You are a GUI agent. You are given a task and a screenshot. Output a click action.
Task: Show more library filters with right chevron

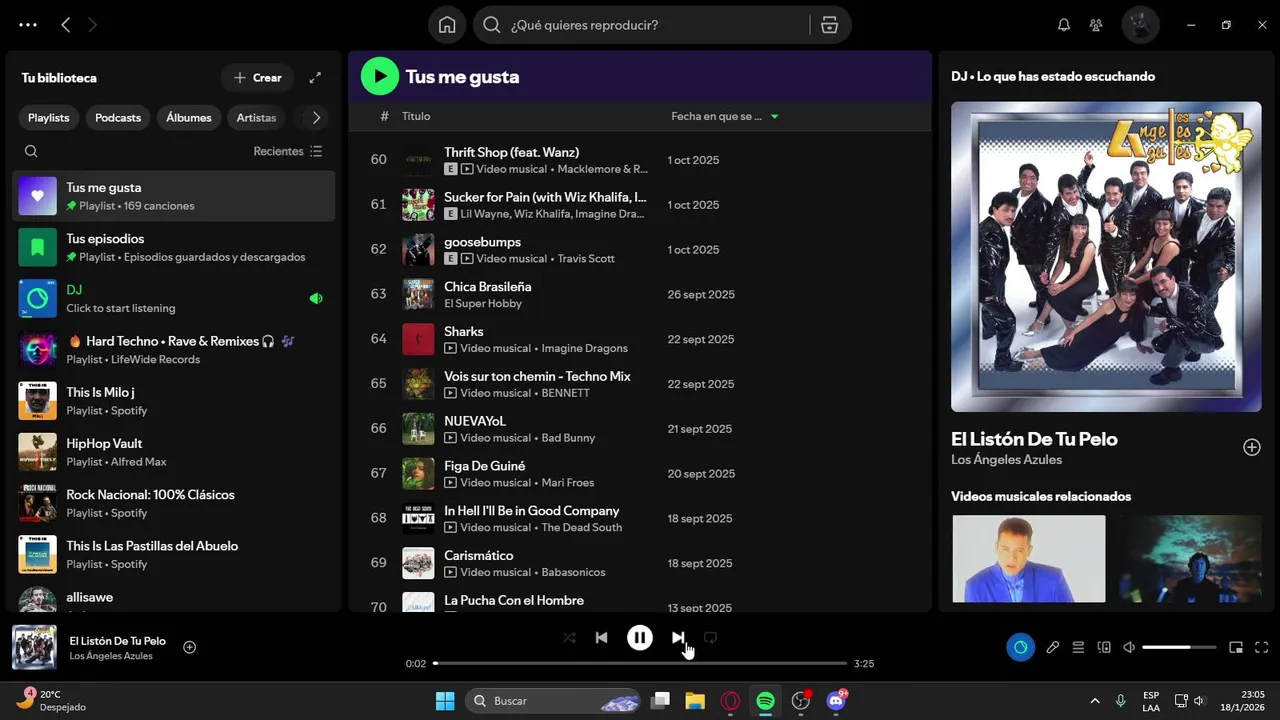point(316,117)
